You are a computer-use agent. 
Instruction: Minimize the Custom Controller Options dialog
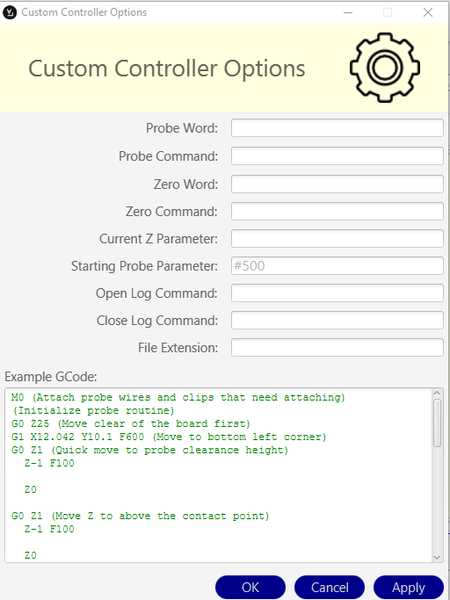[348, 13]
